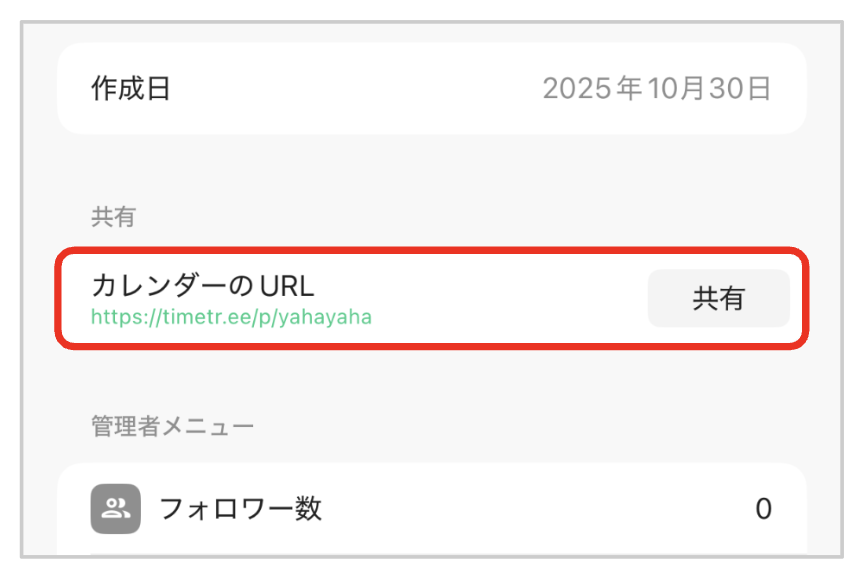Open the timetr.ee/p/yahayaha link
The image size is (866, 576).
(231, 317)
